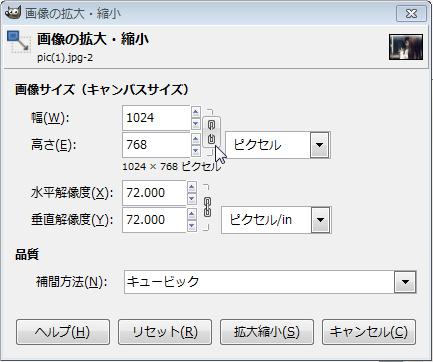The height and width of the screenshot is (362, 433).
Task: Click the 'pic(1).jpg-2' filename text
Action: coord(65,58)
